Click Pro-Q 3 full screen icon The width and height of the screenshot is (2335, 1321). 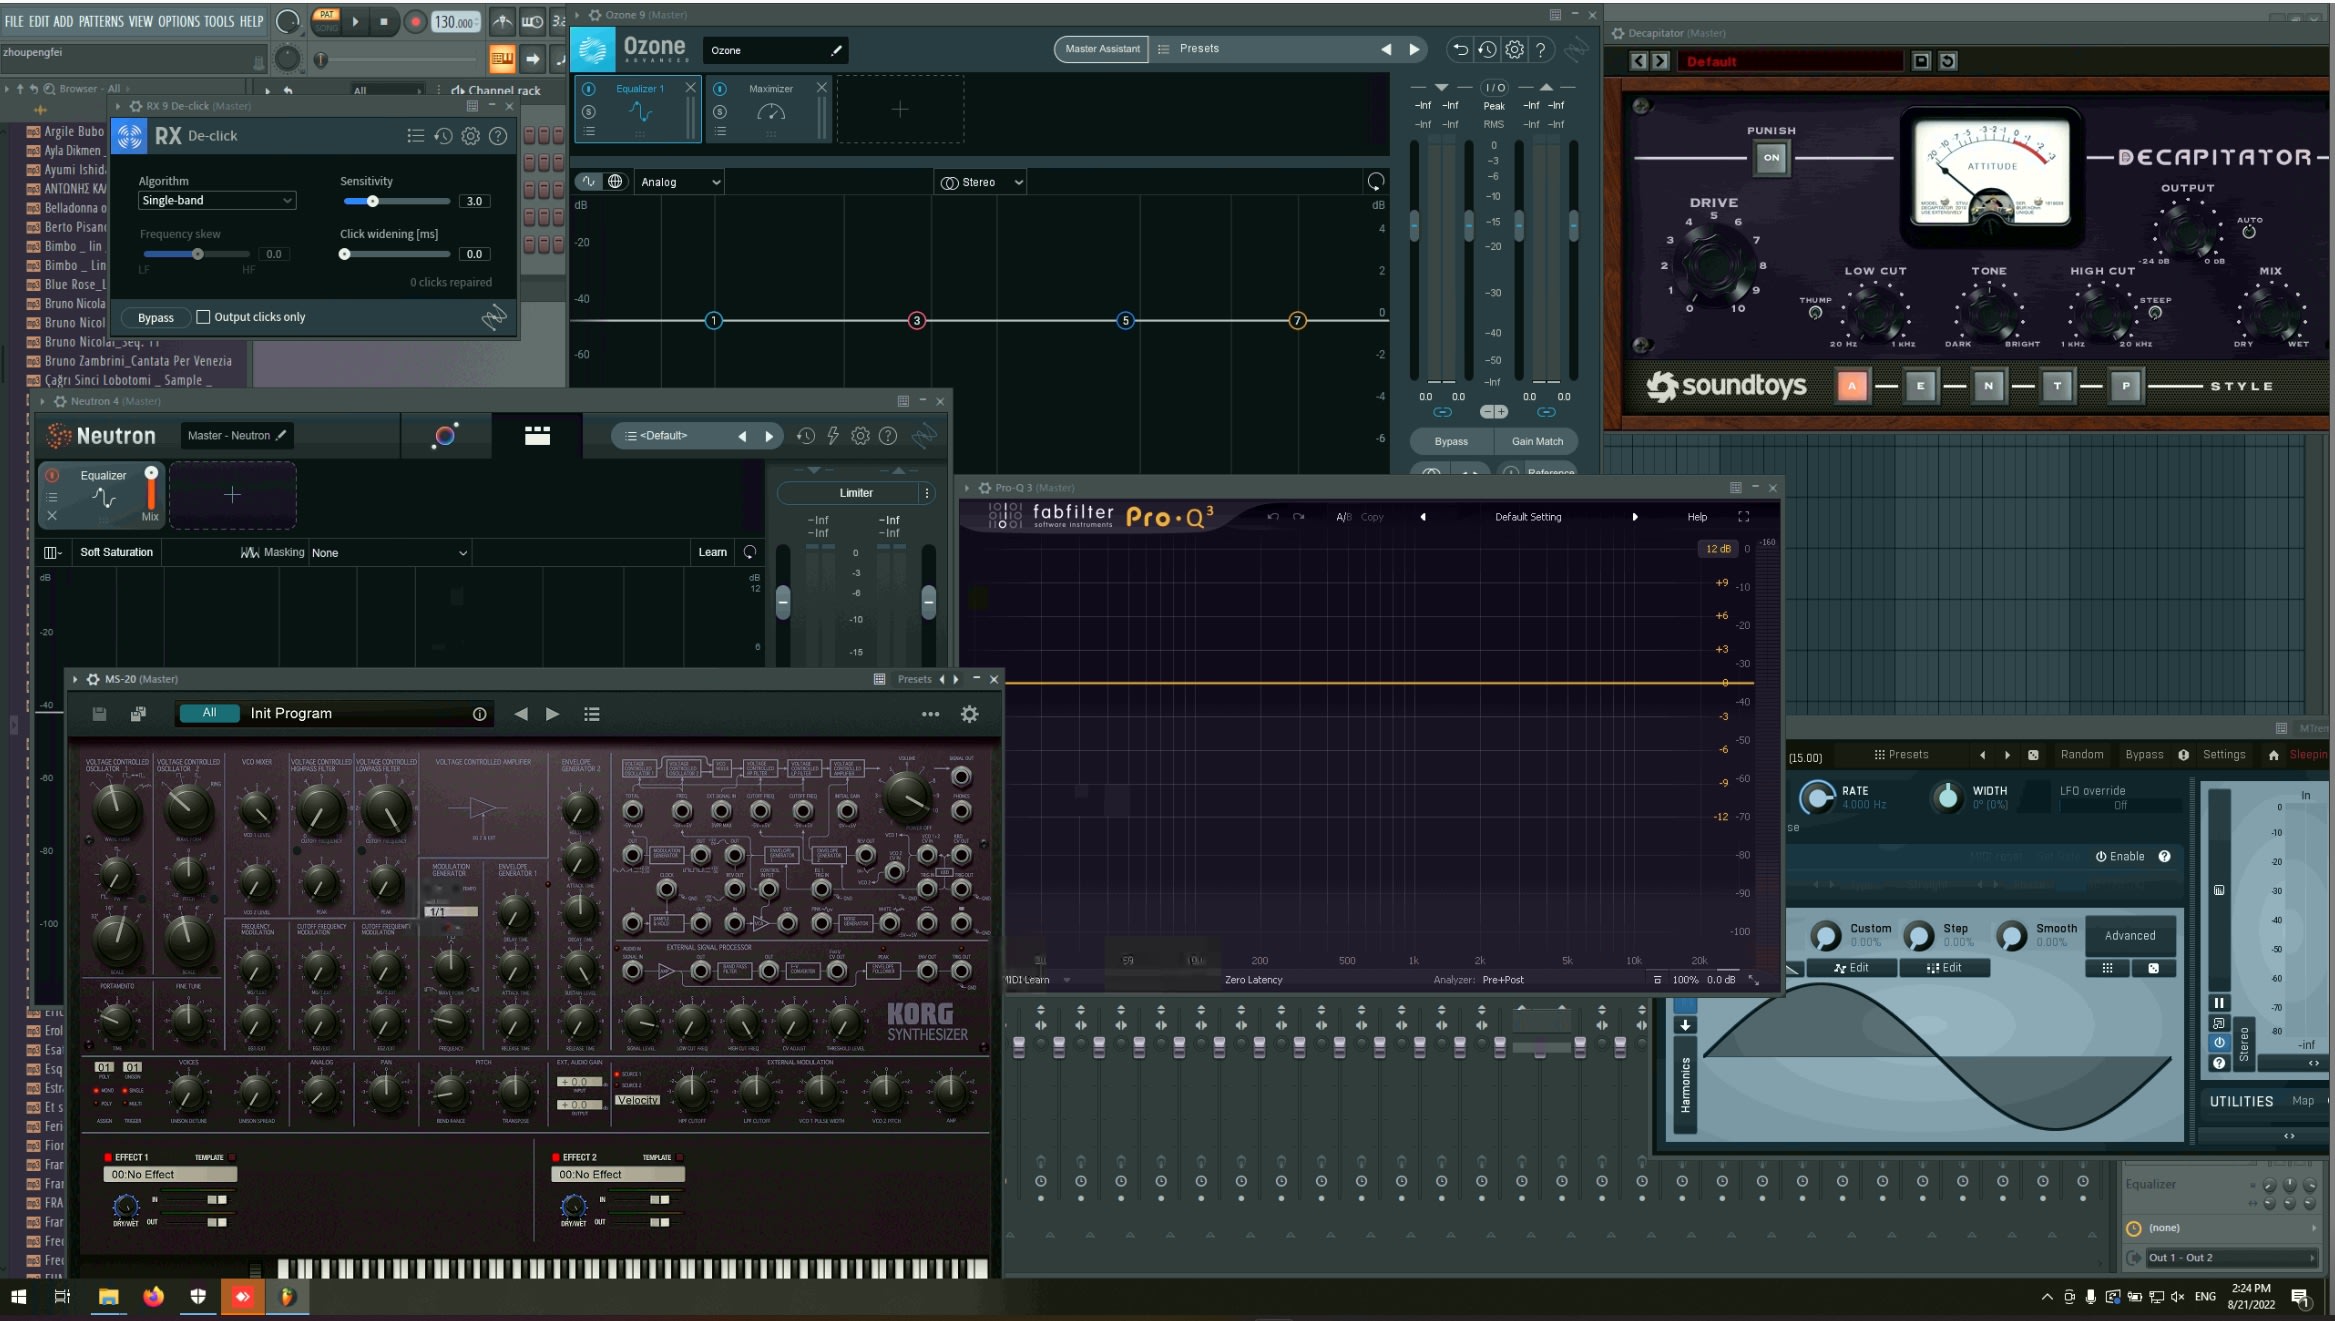click(x=1743, y=517)
